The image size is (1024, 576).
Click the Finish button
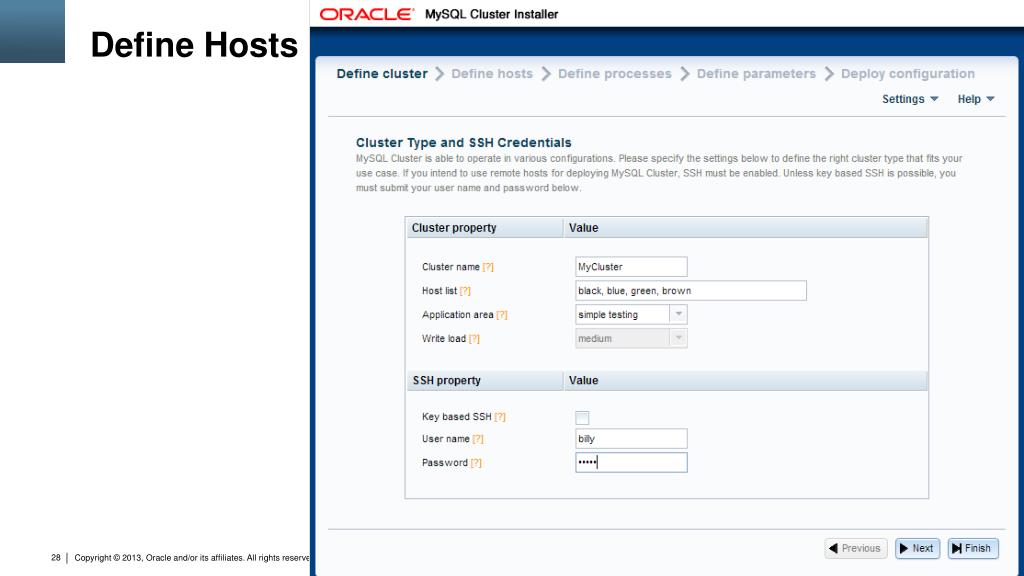972,549
